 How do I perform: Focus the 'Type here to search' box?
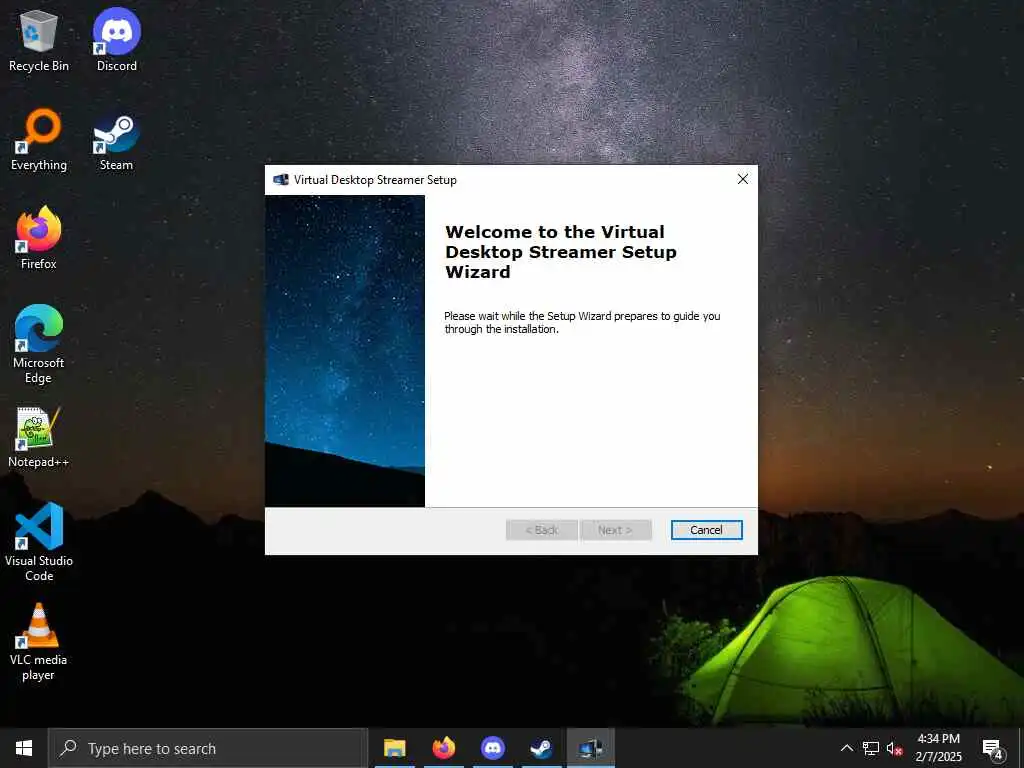coord(208,748)
